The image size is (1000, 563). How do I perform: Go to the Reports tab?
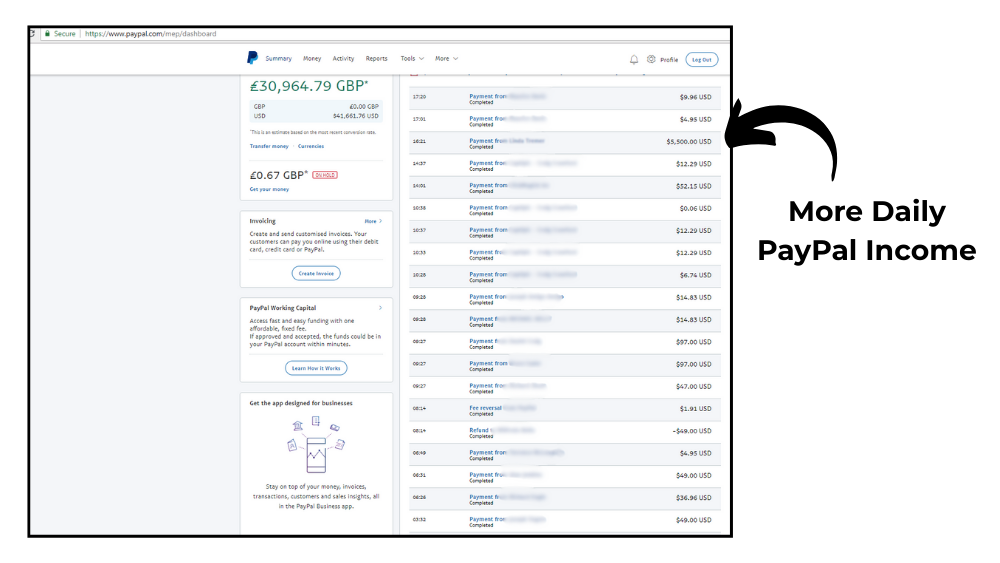376,59
